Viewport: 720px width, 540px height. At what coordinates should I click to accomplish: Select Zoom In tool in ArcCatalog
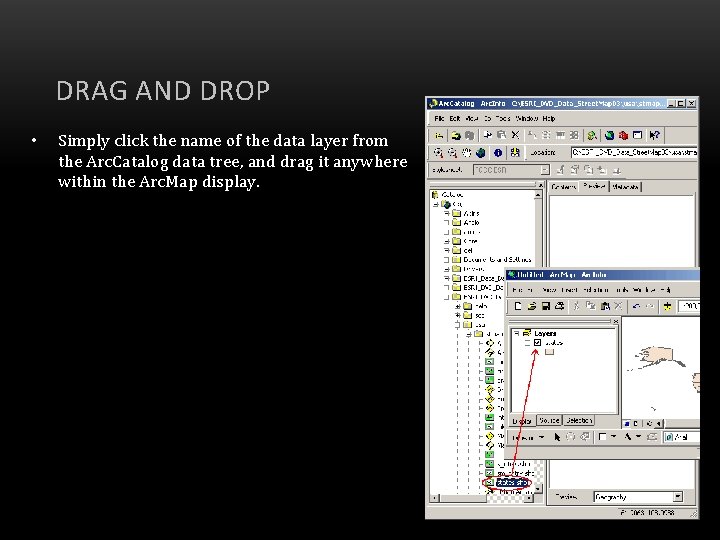[439, 152]
